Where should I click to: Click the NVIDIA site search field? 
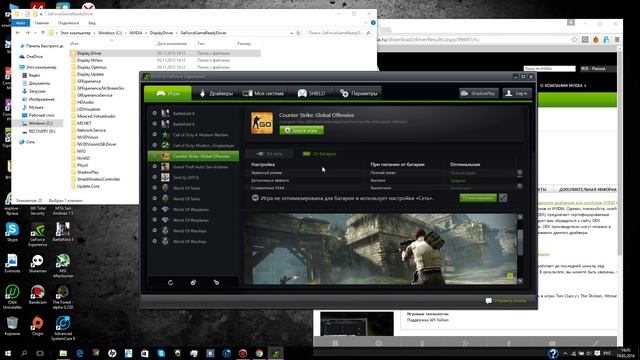[549, 69]
